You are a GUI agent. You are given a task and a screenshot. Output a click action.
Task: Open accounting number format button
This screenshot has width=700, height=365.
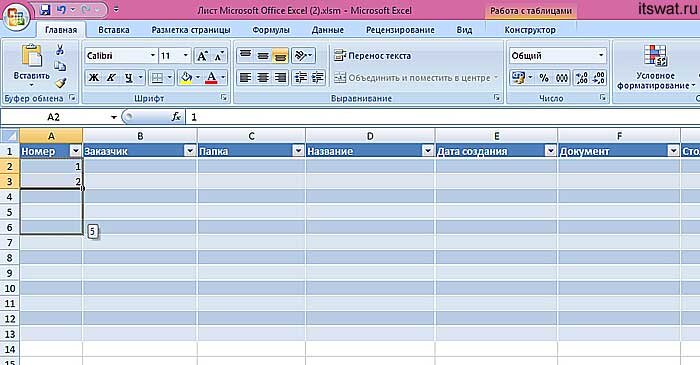[x=518, y=78]
